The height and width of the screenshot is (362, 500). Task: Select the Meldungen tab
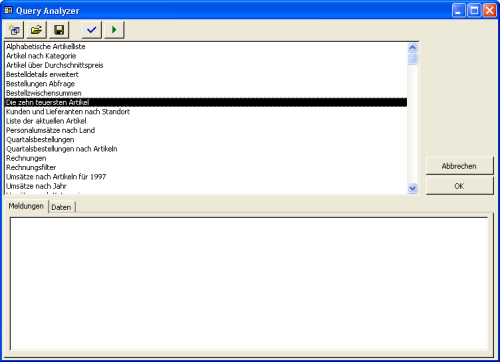[26, 206]
